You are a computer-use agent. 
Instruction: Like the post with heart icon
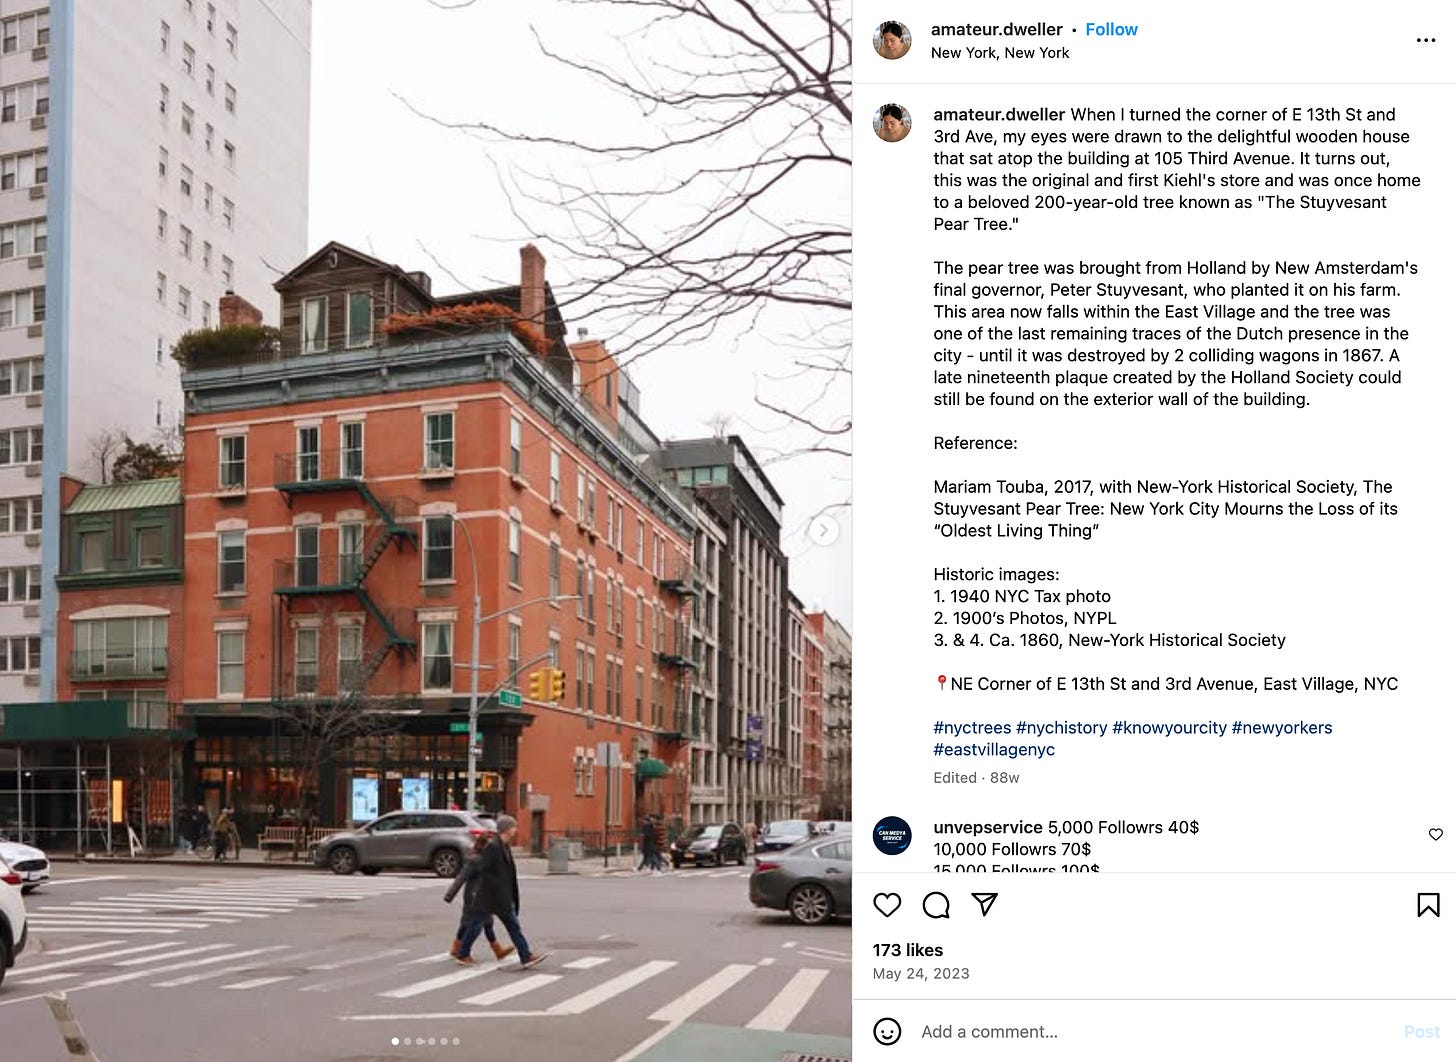(887, 905)
